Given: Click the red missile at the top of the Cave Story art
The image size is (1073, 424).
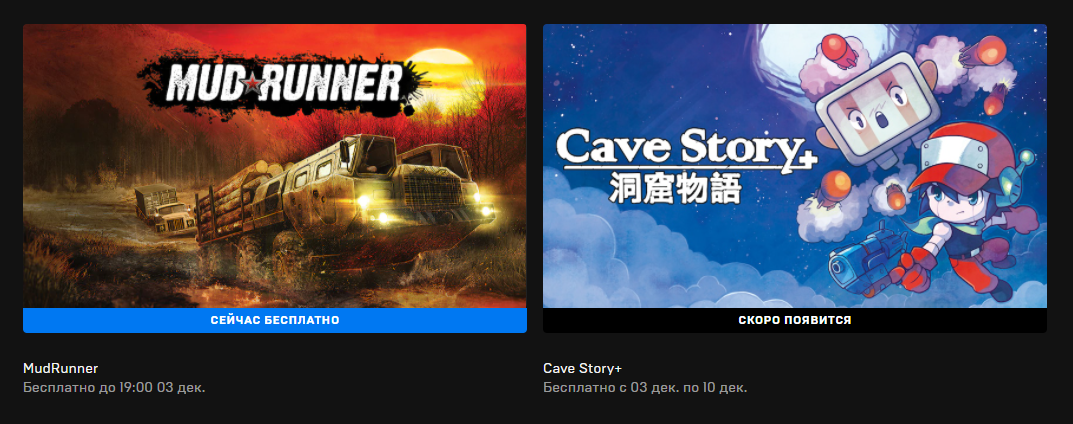Looking at the screenshot, I should [839, 49].
